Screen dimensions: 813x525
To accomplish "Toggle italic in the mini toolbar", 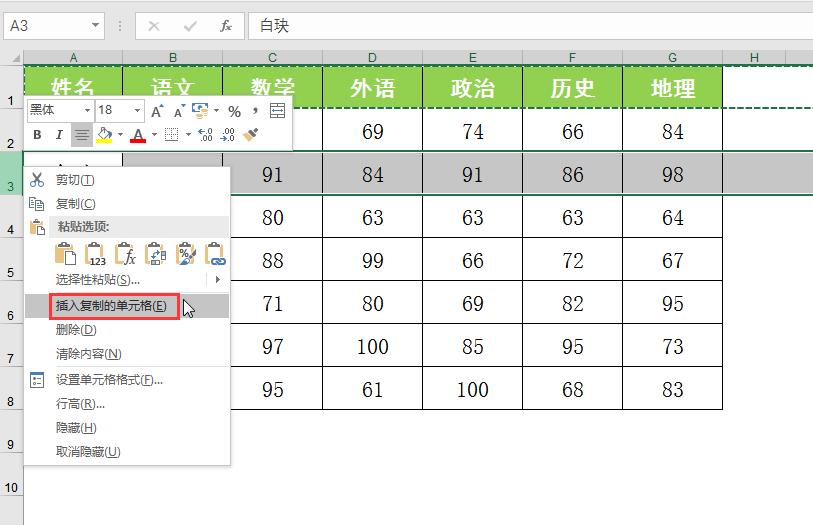I will [59, 135].
